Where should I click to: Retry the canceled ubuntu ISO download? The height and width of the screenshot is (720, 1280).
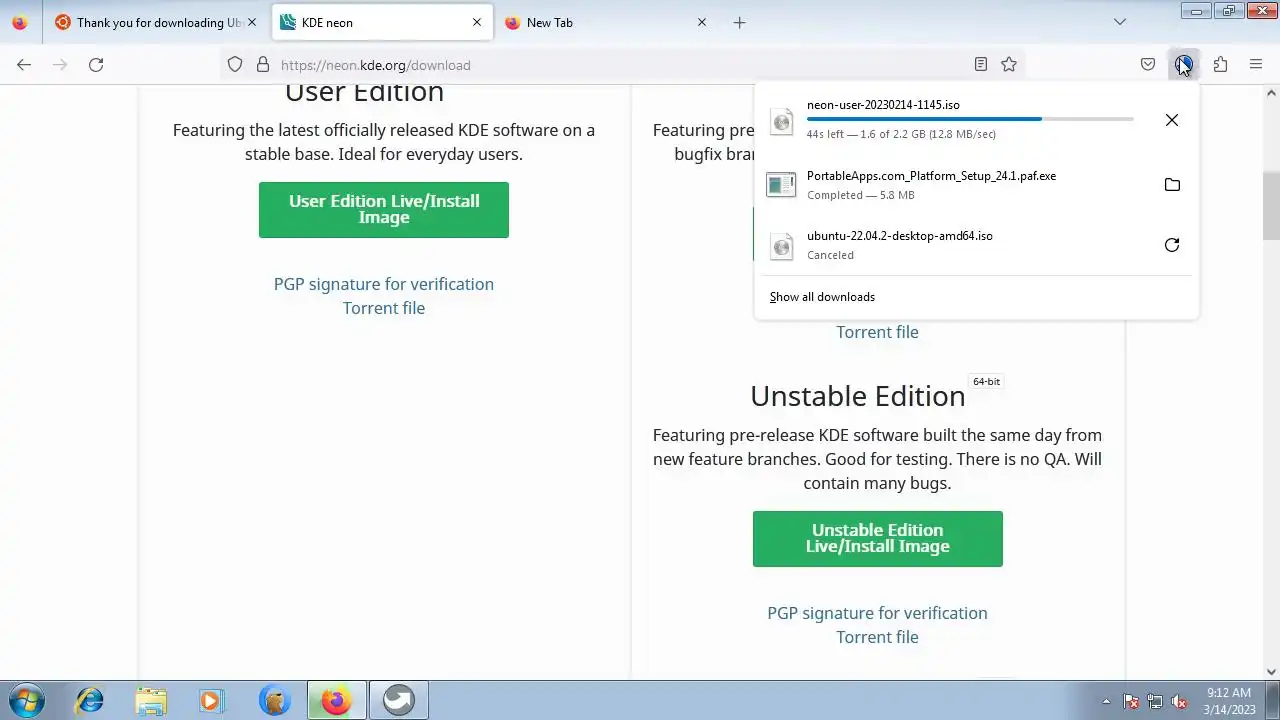pyautogui.click(x=1172, y=245)
